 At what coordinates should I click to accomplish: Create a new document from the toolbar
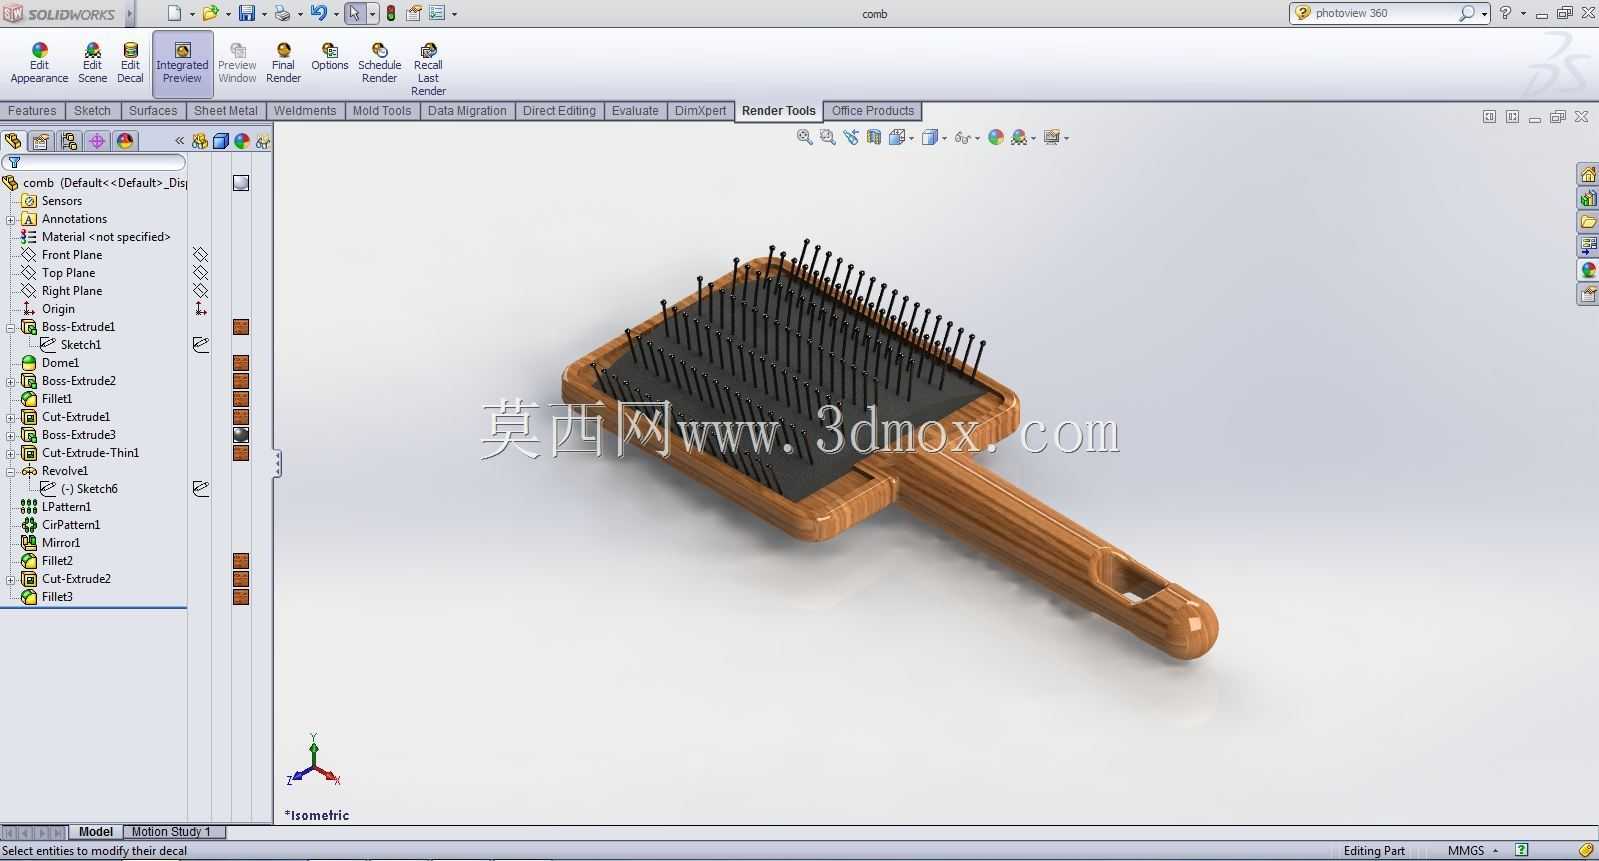click(175, 13)
